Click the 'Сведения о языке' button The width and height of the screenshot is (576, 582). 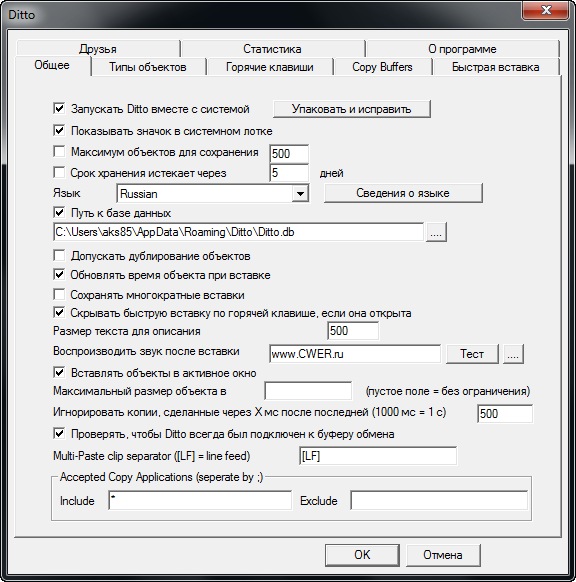[x=403, y=193]
